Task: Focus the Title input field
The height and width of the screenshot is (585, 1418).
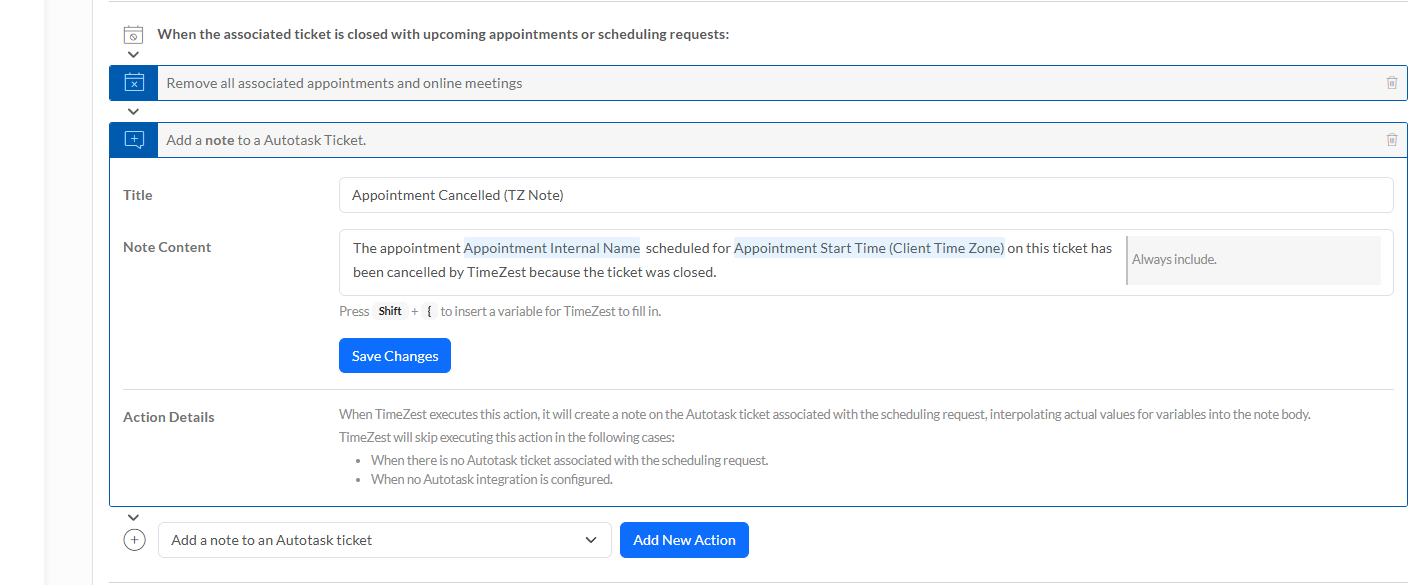Action: coord(865,195)
